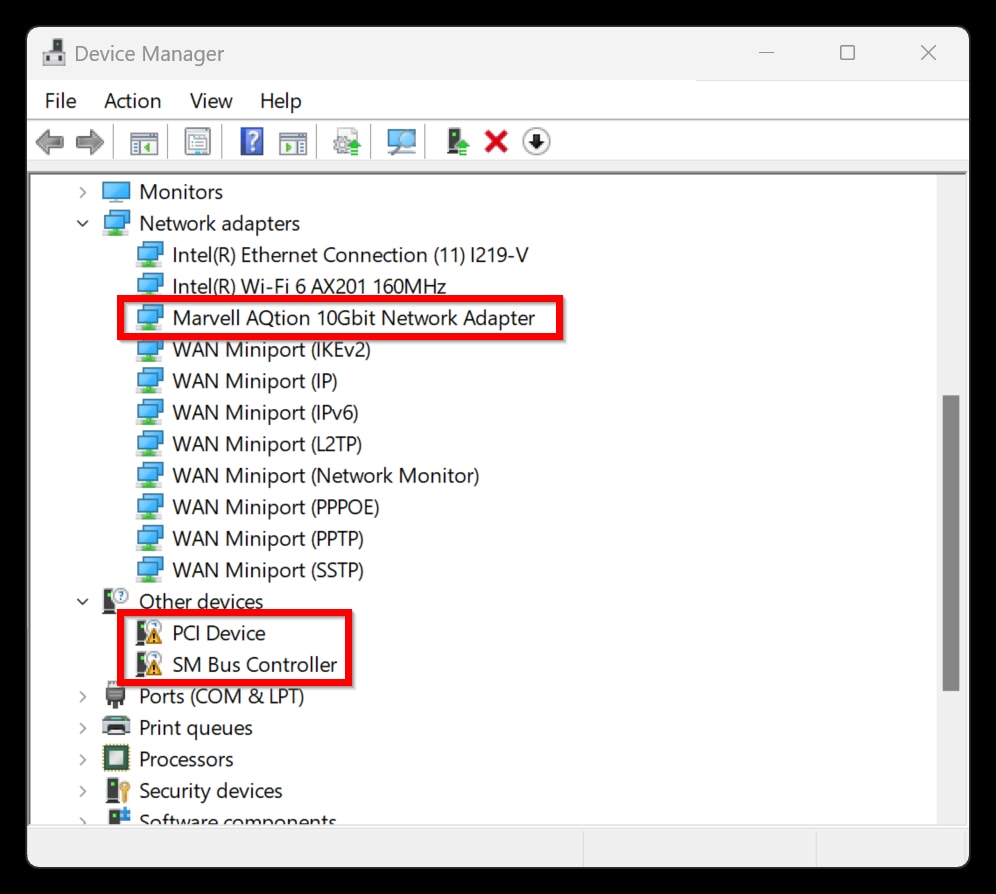Click the Disable device down-arrow icon

tap(537, 142)
